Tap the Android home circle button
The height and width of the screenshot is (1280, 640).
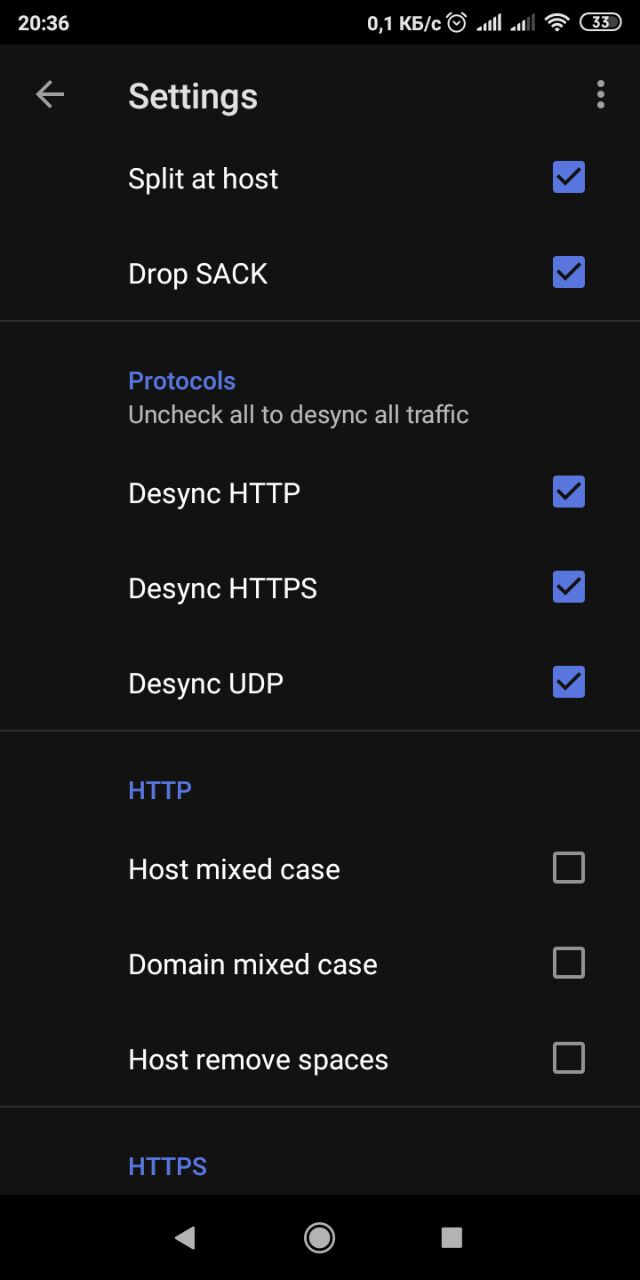pos(320,1238)
